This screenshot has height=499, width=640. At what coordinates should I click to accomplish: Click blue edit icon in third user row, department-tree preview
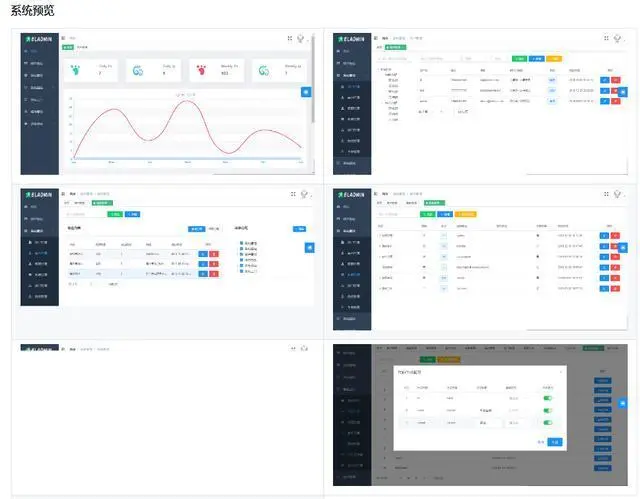pyautogui.click(x=604, y=101)
